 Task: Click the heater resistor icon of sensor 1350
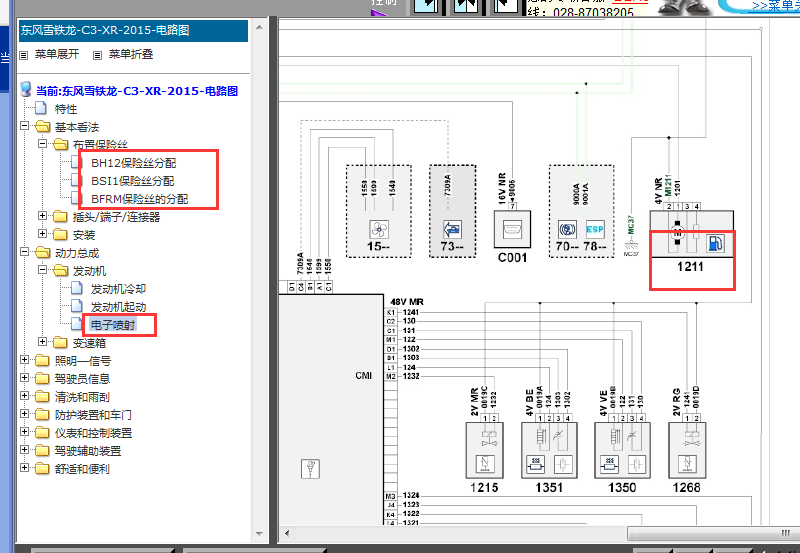(609, 463)
